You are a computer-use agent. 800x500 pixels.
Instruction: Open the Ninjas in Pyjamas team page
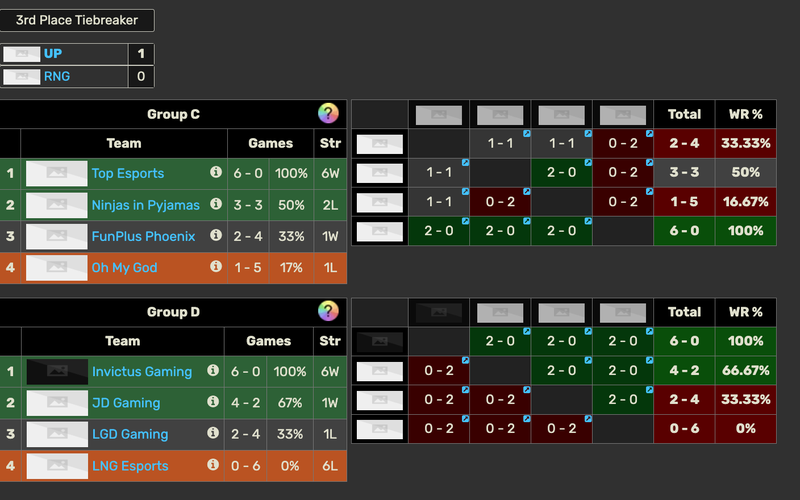point(146,205)
